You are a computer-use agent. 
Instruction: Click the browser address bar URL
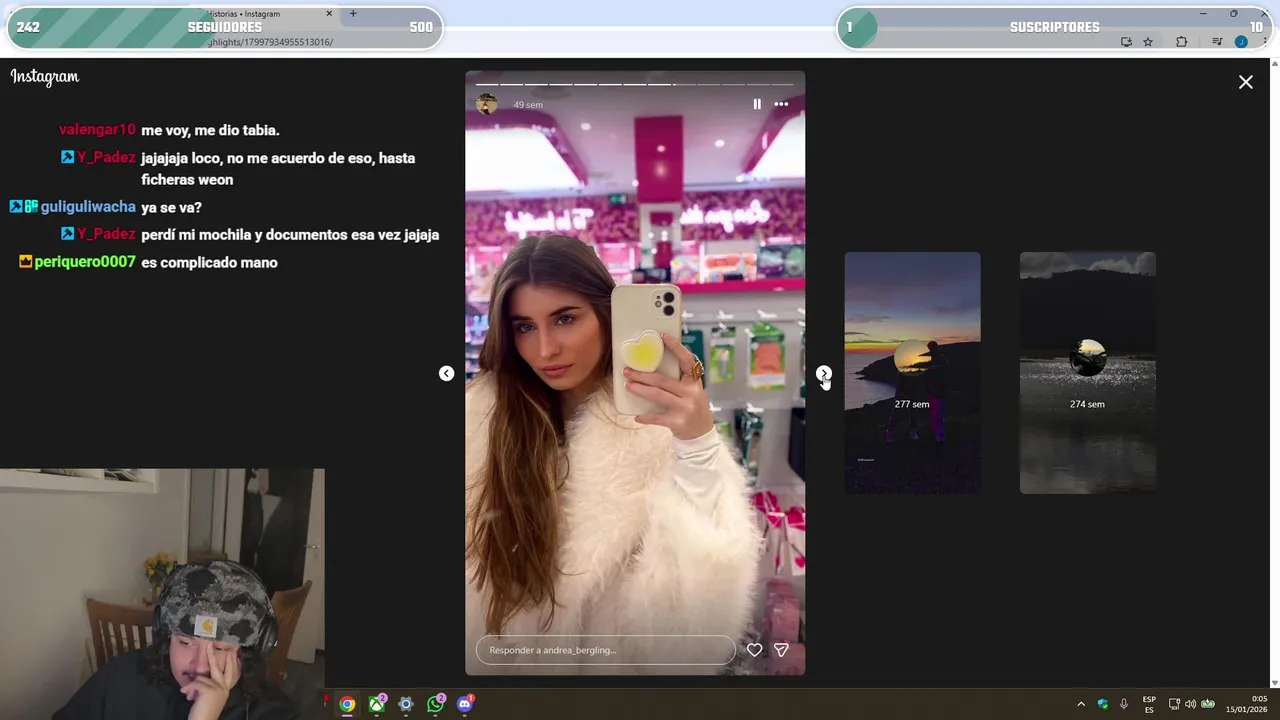(270, 42)
